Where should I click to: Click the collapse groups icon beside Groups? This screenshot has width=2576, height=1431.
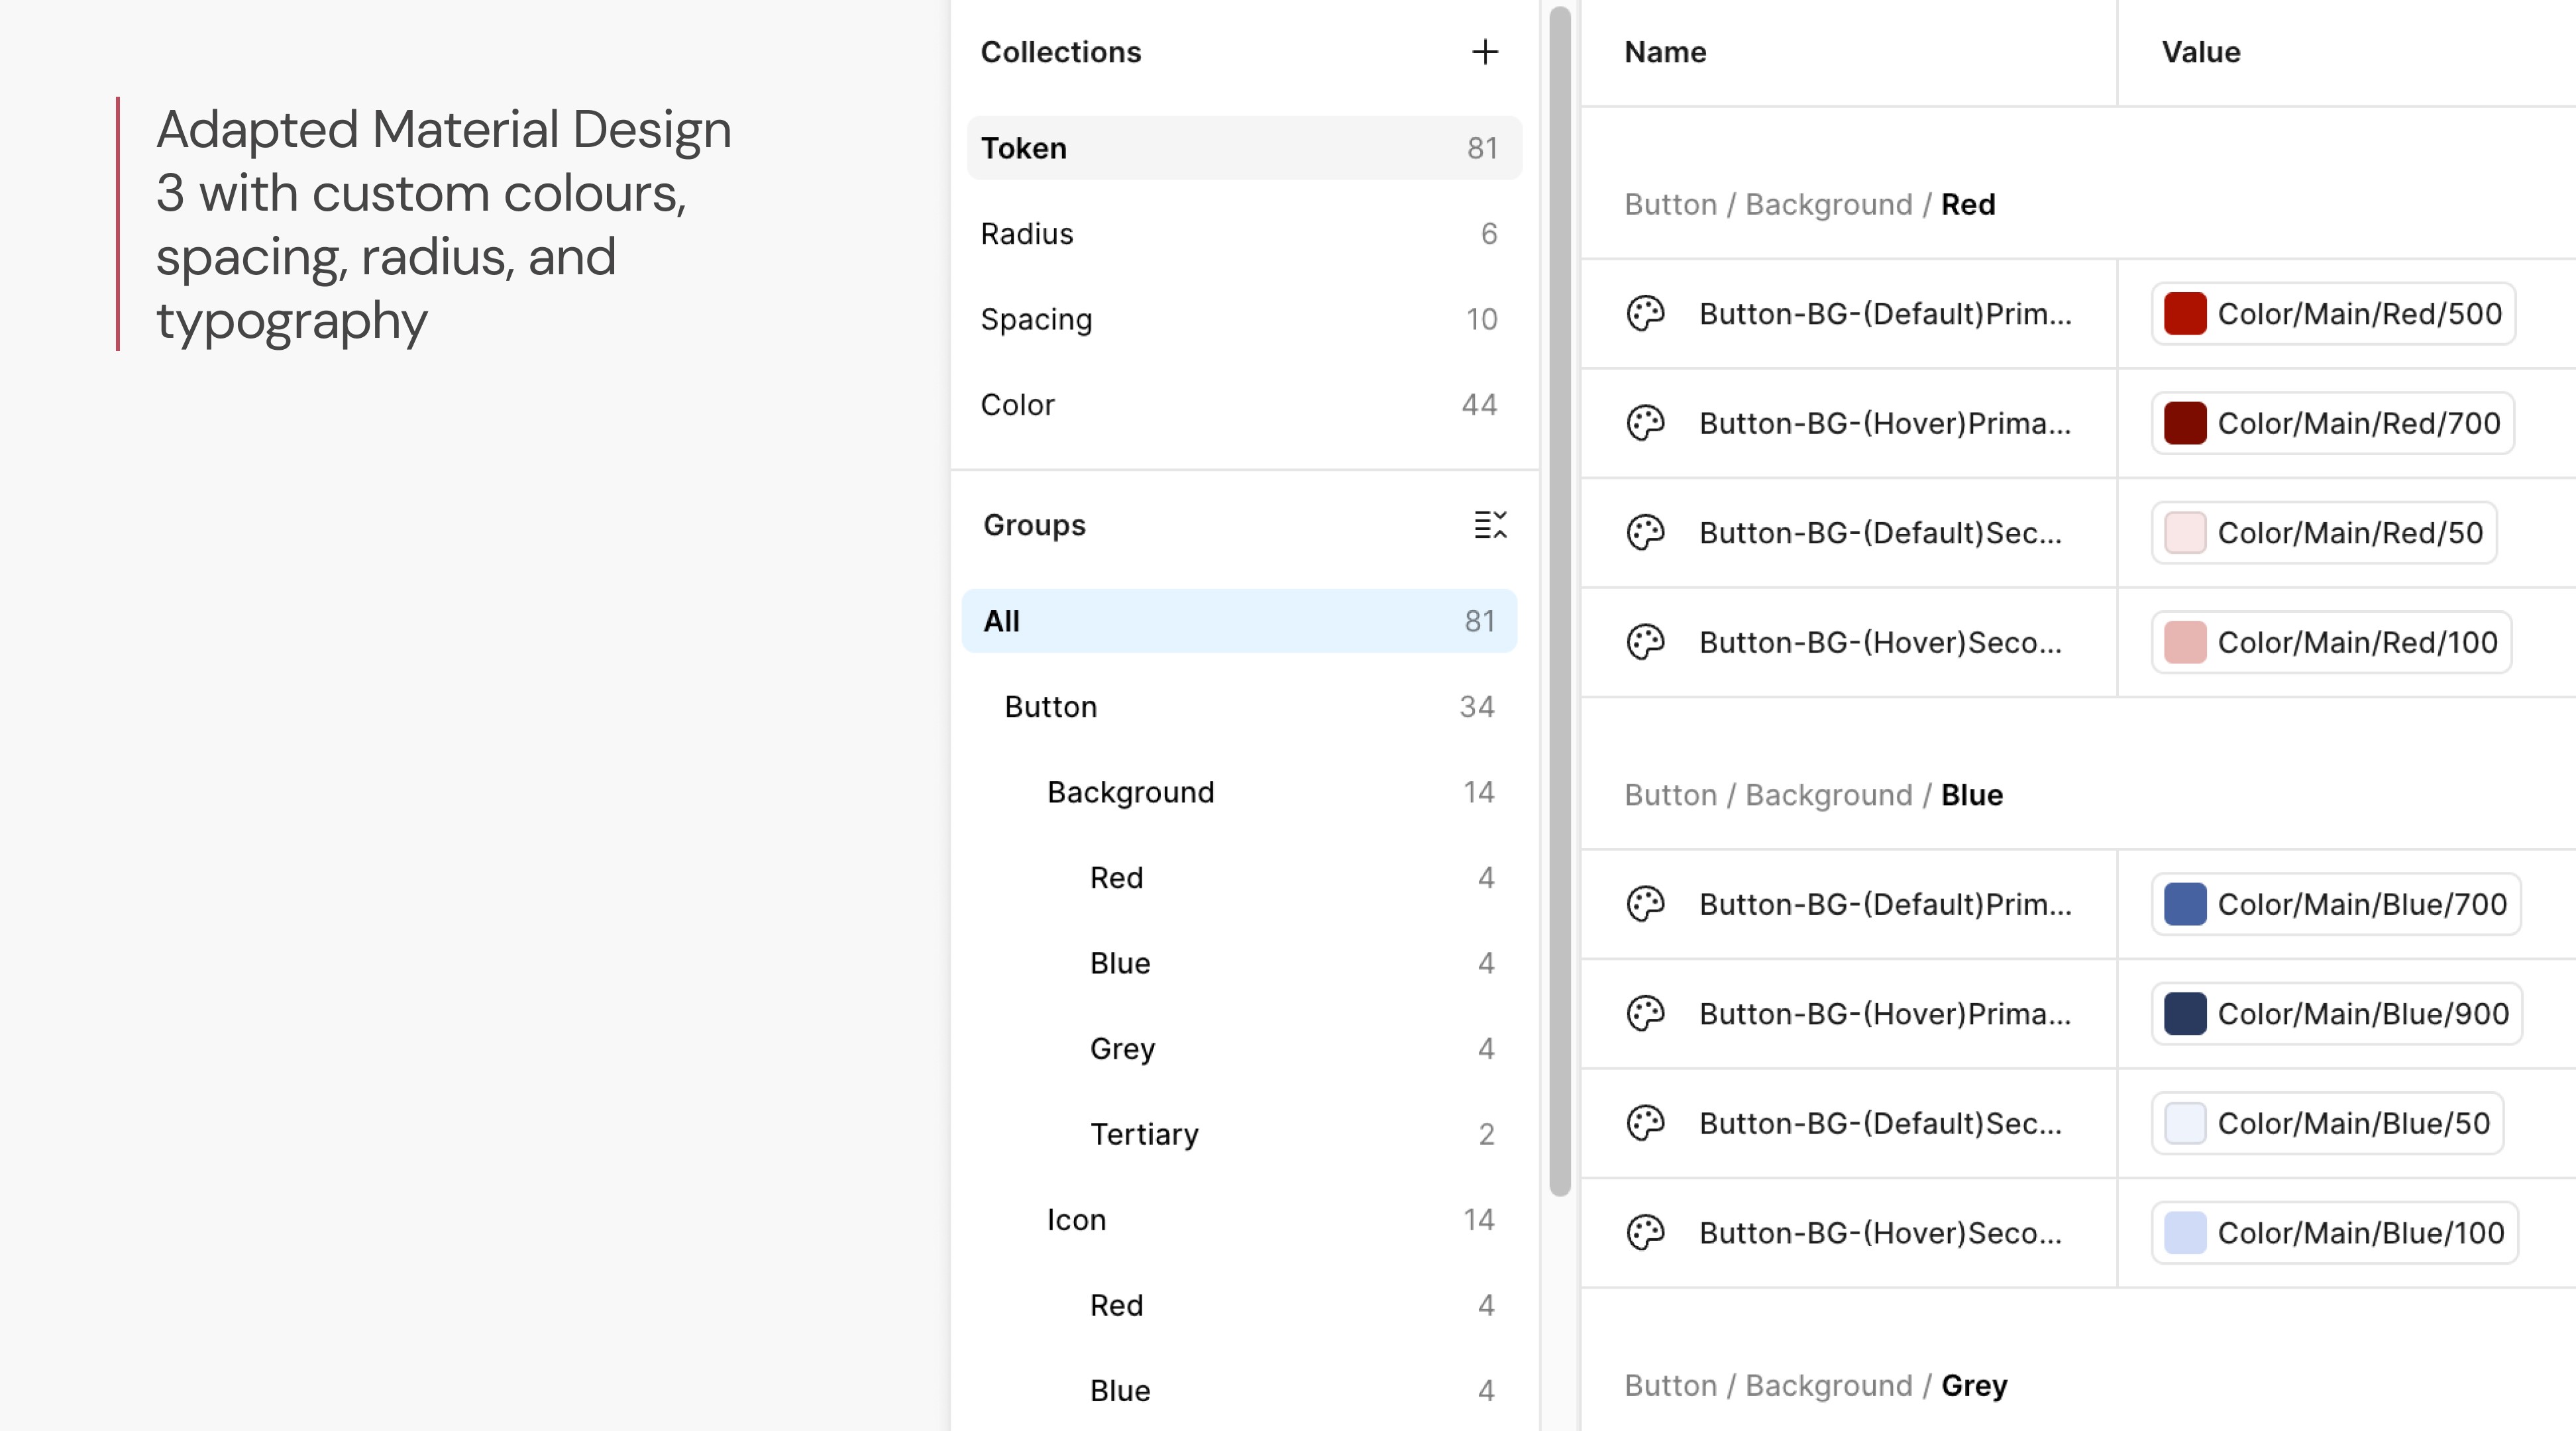coord(1490,525)
